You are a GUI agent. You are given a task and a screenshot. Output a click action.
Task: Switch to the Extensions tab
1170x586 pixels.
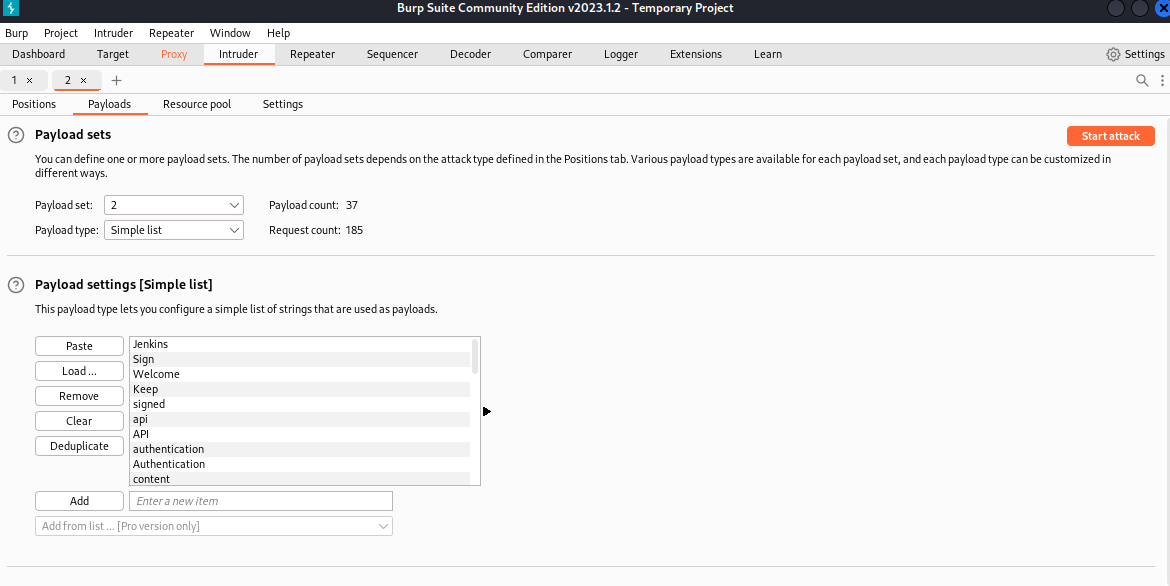pyautogui.click(x=696, y=54)
